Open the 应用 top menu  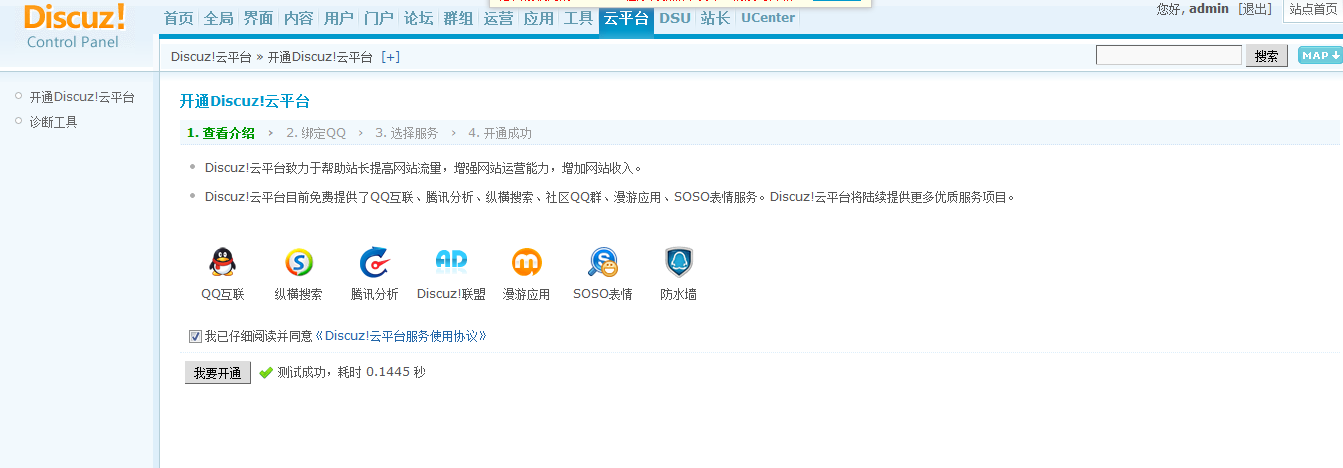[538, 18]
